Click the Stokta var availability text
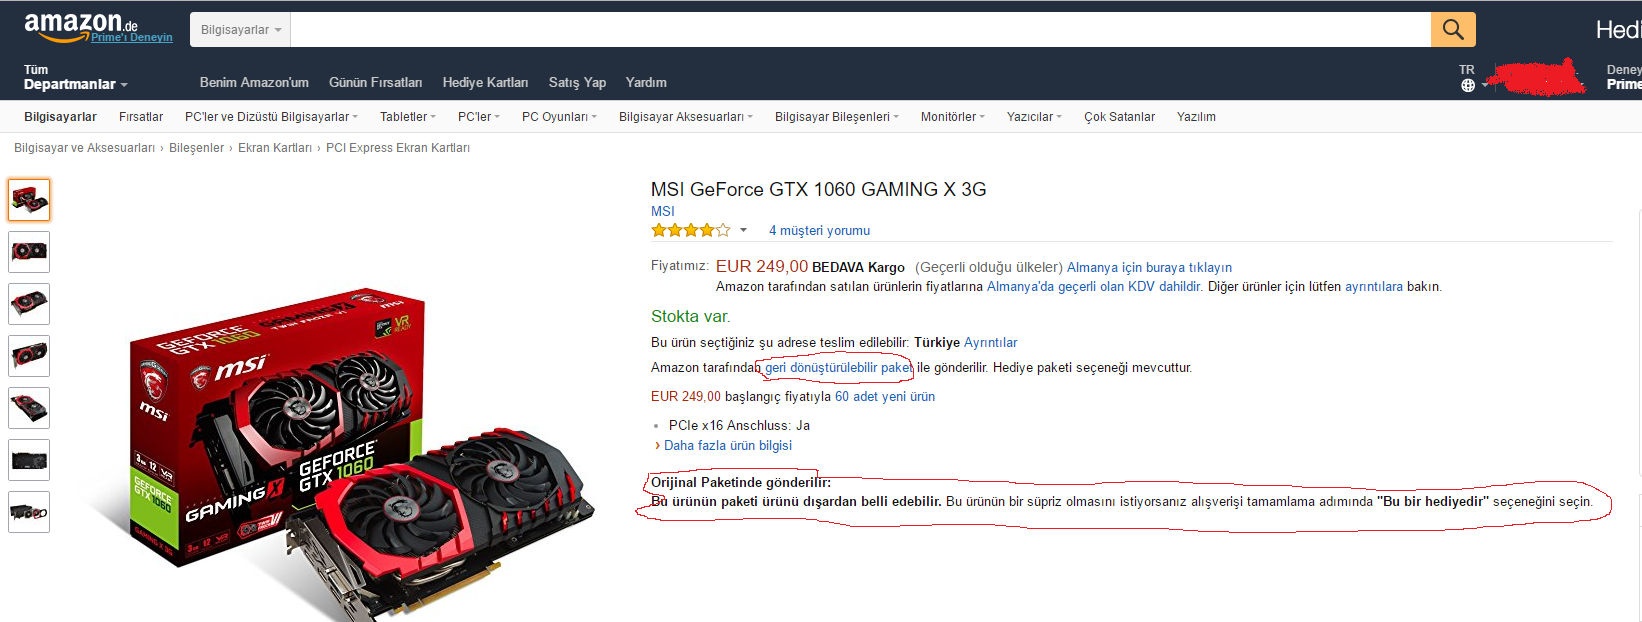The height and width of the screenshot is (622, 1642). coord(691,317)
